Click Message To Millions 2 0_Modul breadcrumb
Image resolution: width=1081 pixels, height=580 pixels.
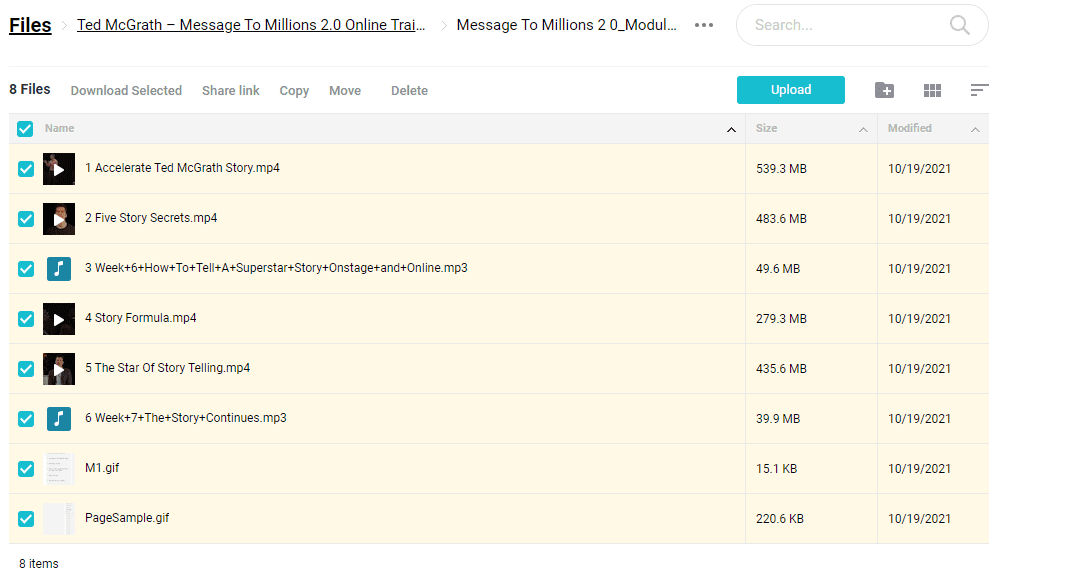pos(567,25)
